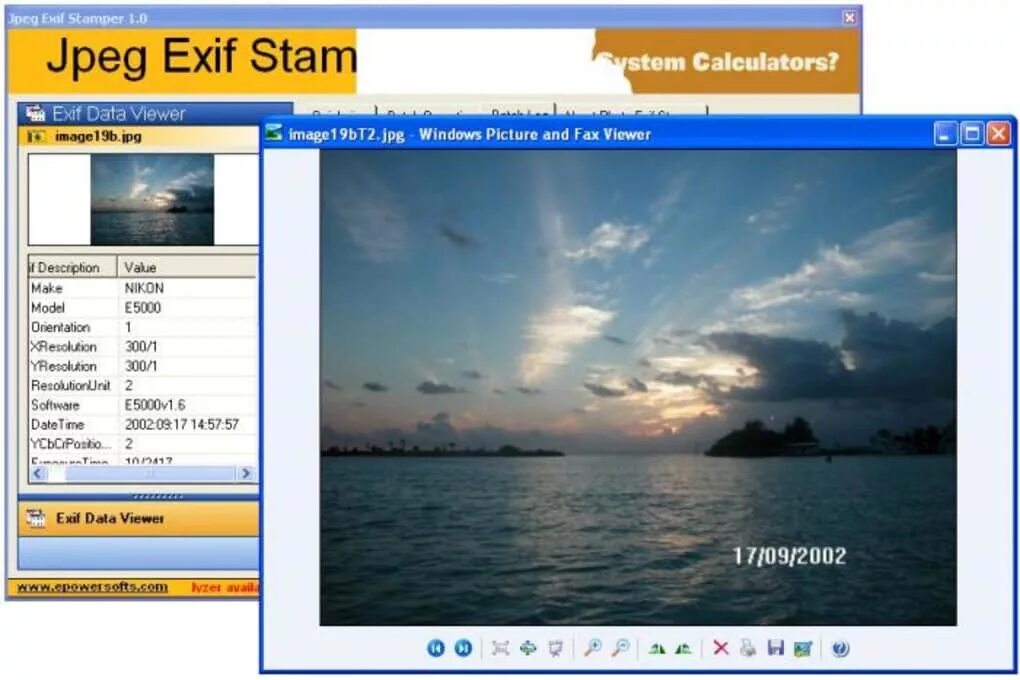Open viewer Help with the question mark icon

click(x=840, y=648)
